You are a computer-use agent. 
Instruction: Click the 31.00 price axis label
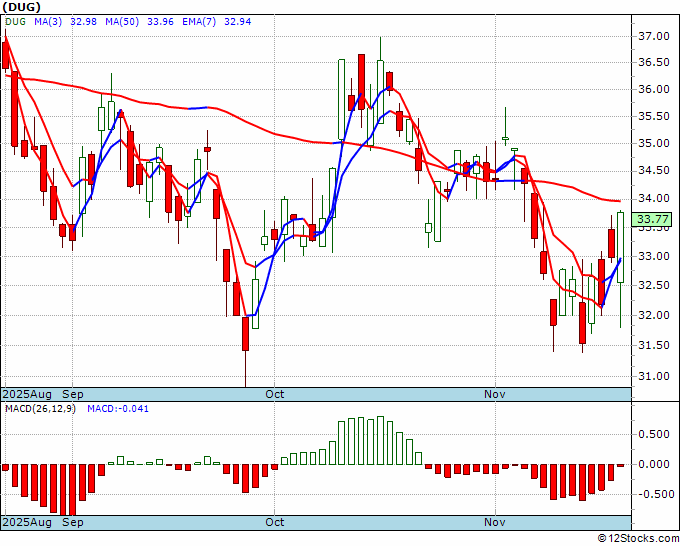(x=654, y=376)
